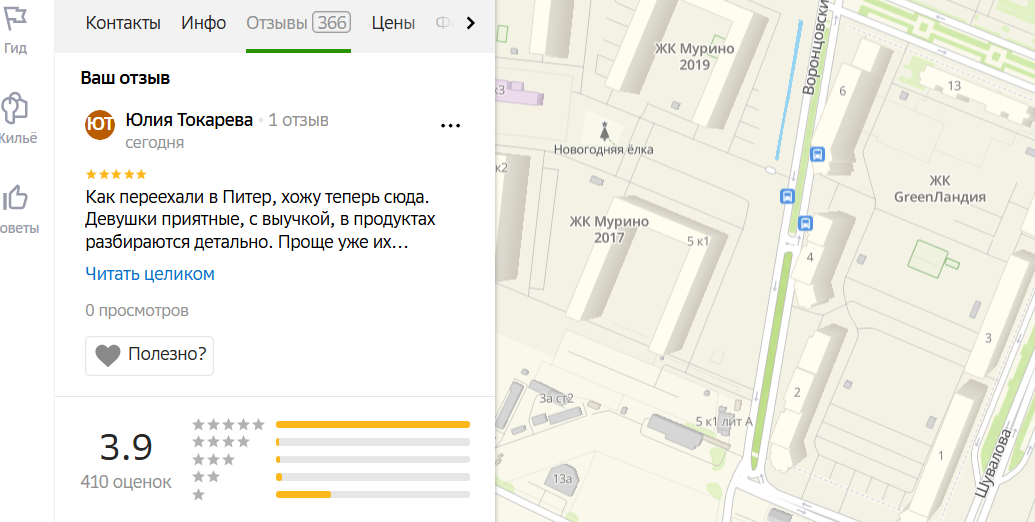Click the ЮТ user avatar
1035x522 pixels.
(100, 124)
